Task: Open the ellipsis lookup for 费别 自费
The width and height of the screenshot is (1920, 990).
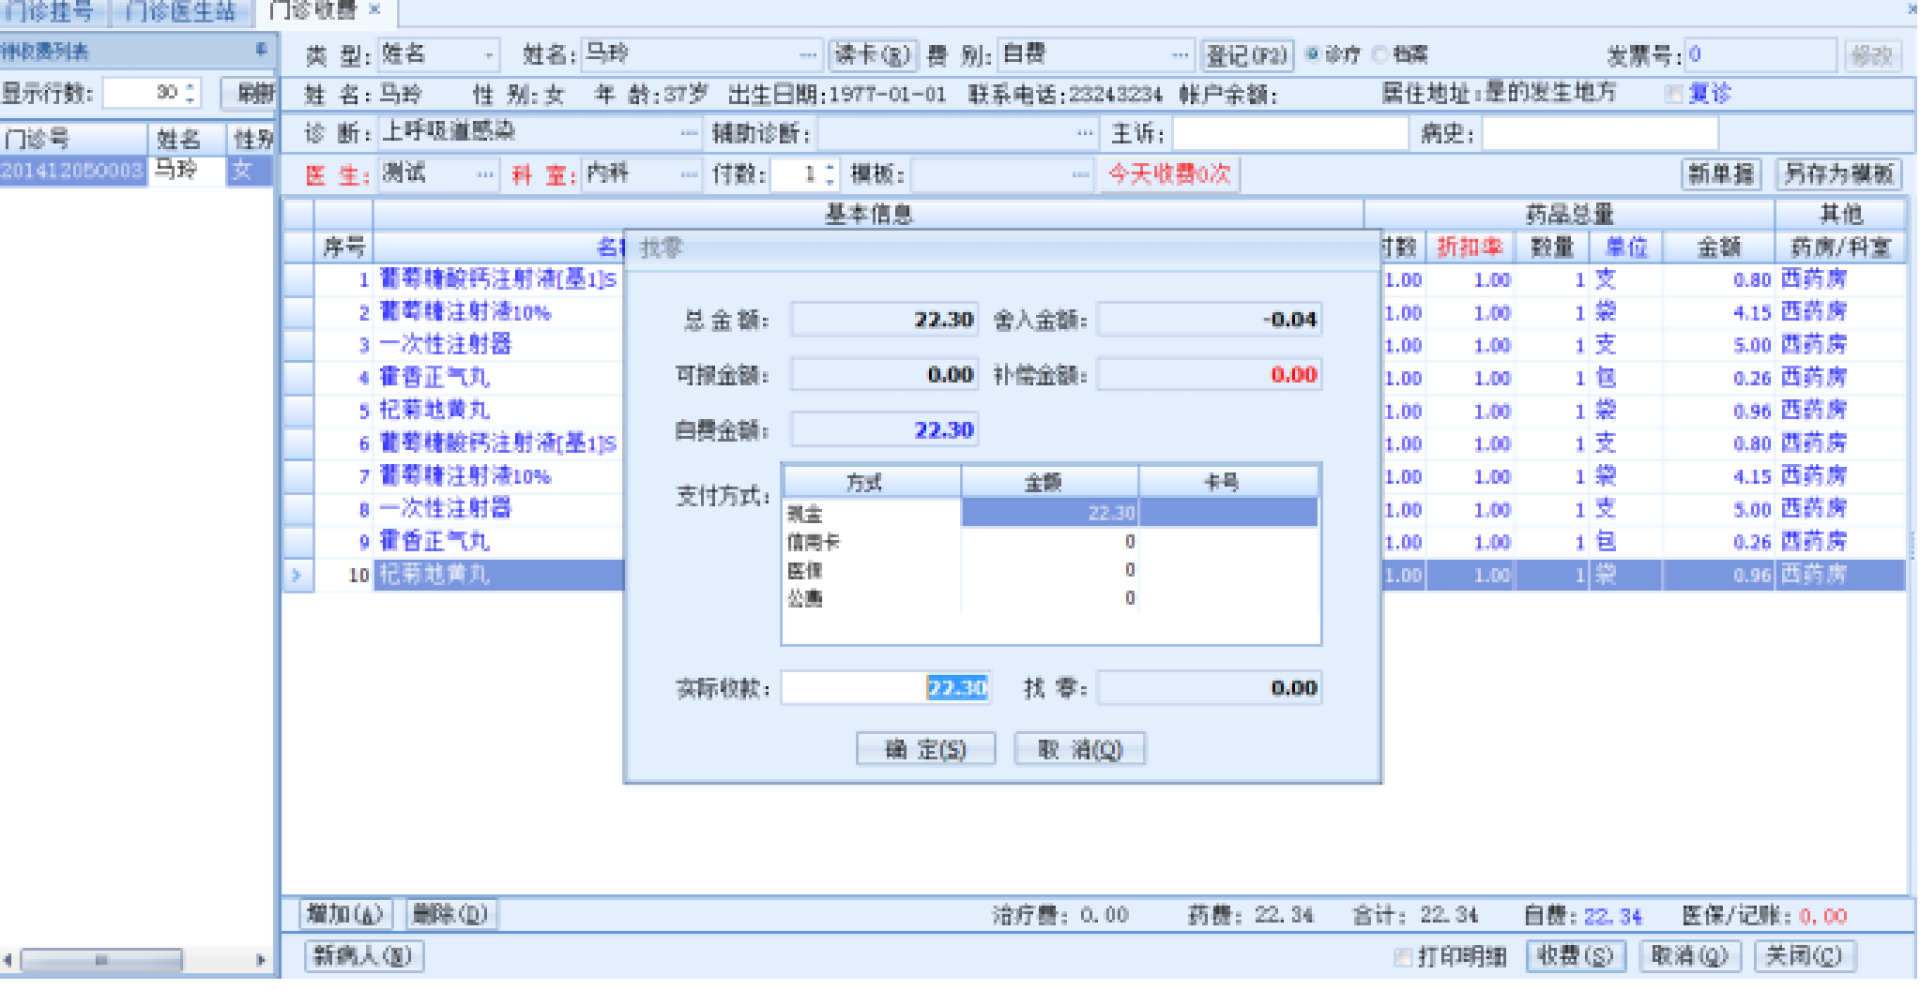Action: pyautogui.click(x=1180, y=55)
